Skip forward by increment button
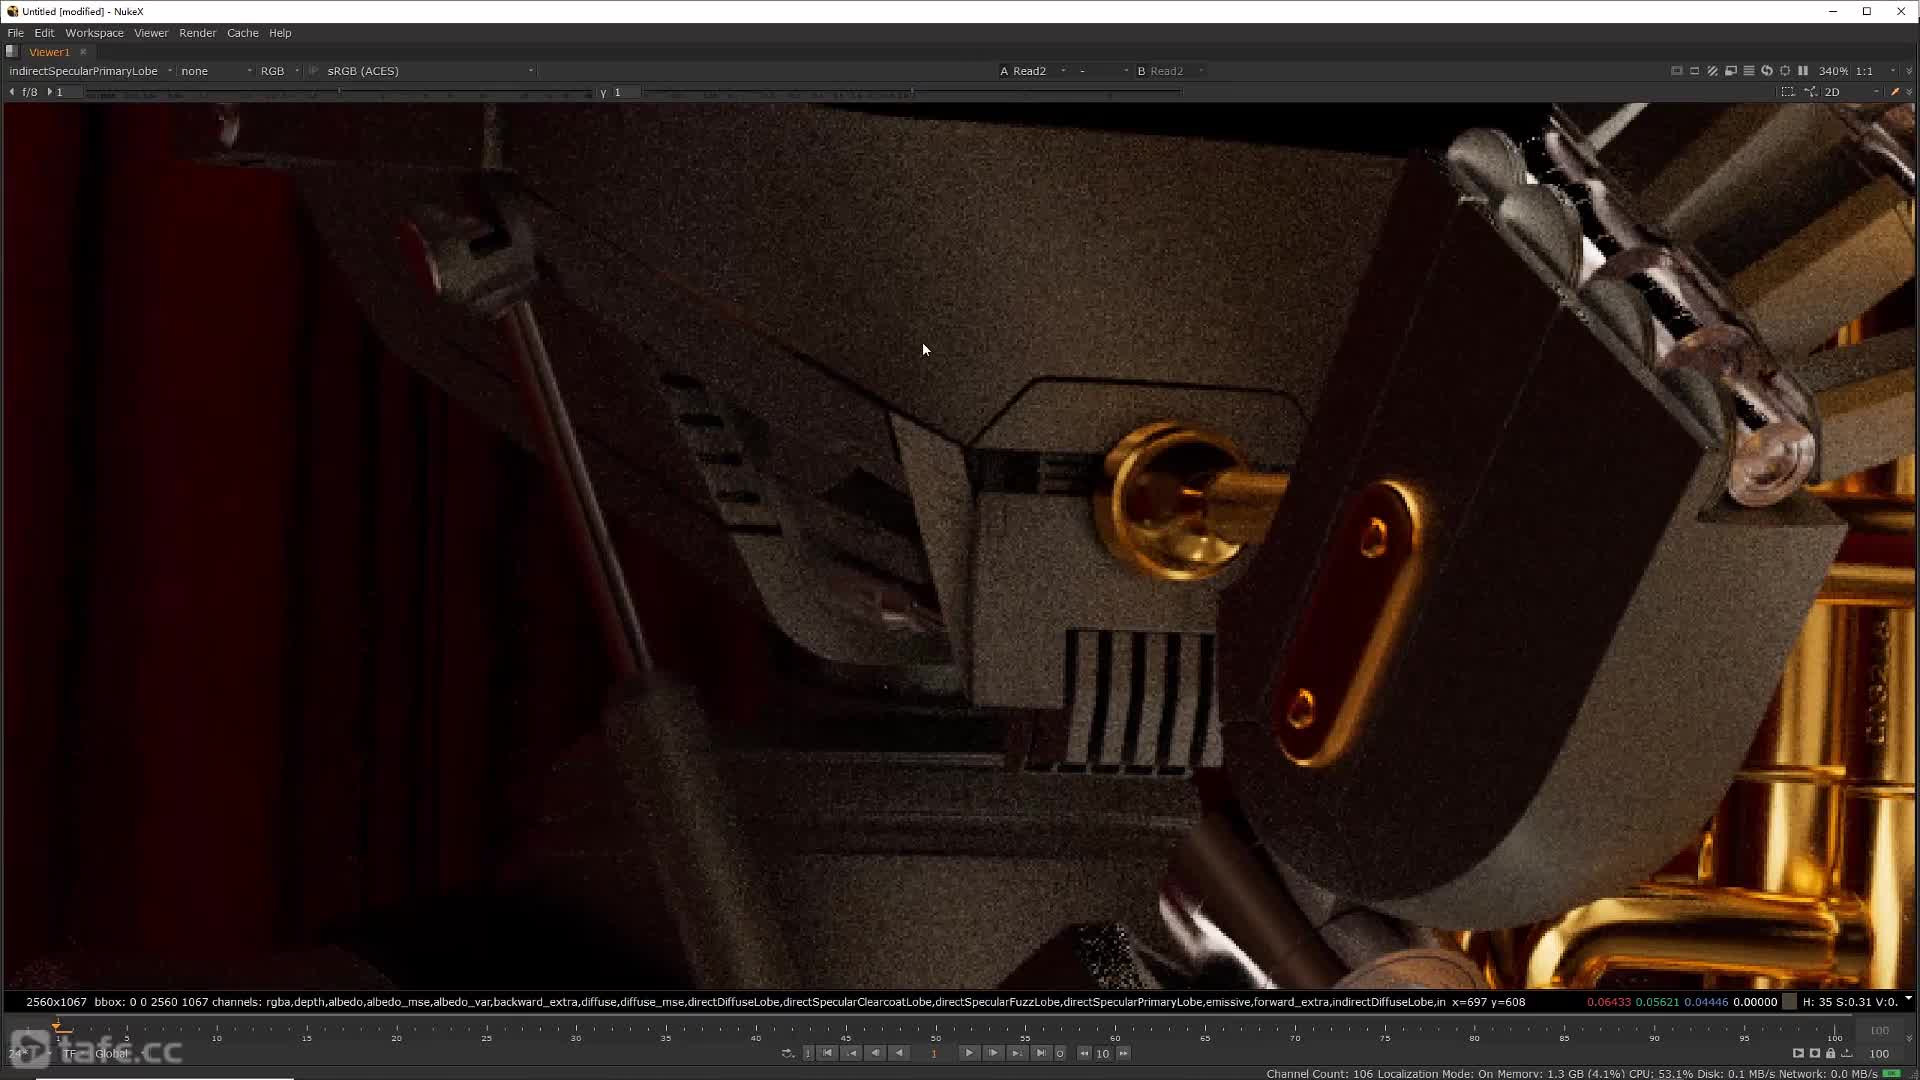Viewport: 1920px width, 1080px height. 1123,1053
